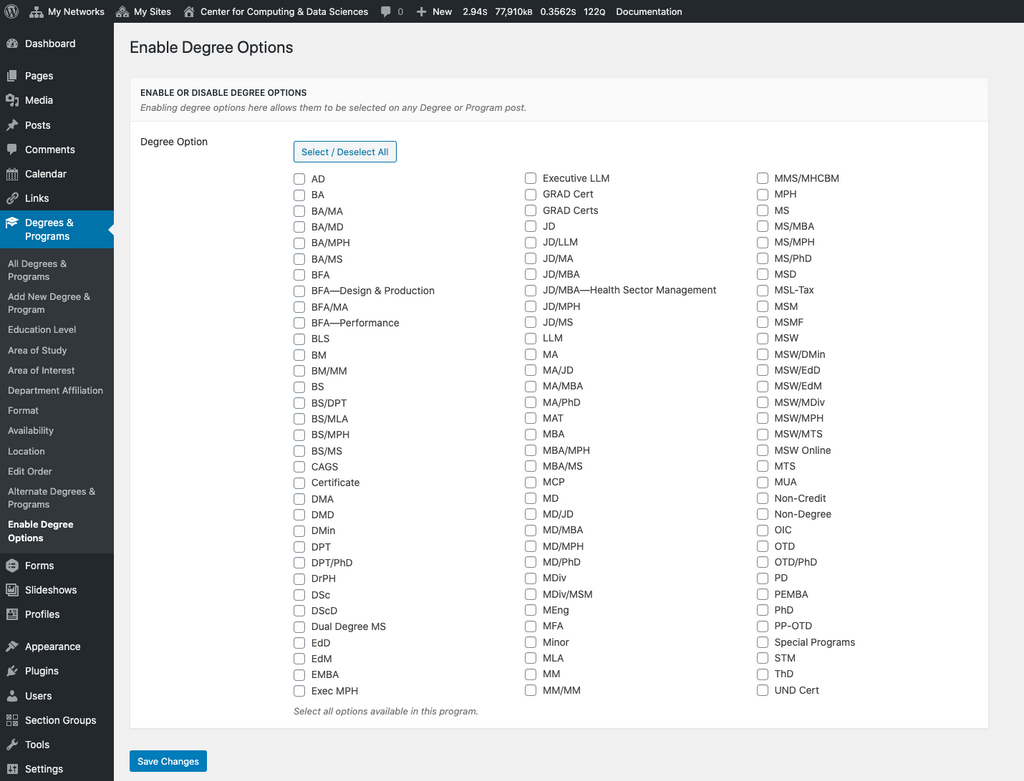Open My Sites admin bar menu
1024x781 pixels.
[x=143, y=11]
